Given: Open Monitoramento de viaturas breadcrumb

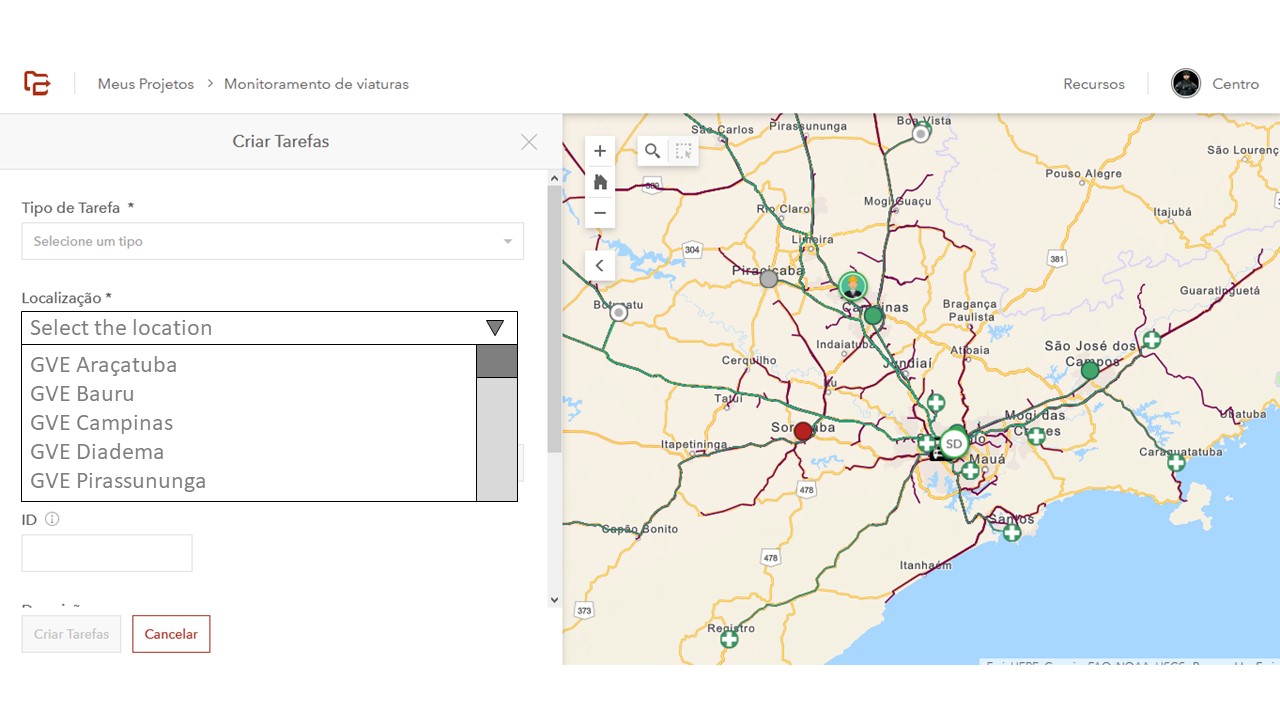Looking at the screenshot, I should (316, 84).
